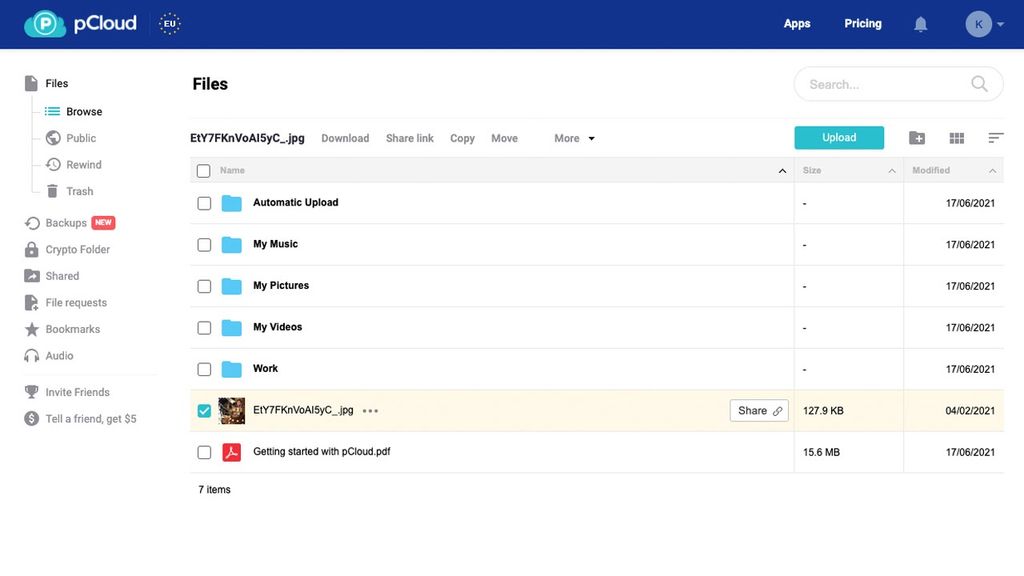Image resolution: width=1024 pixels, height=576 pixels.
Task: Open the notifications bell
Action: point(920,23)
